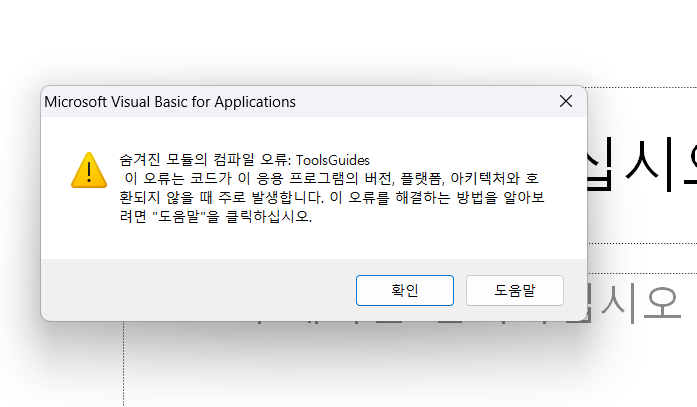Close the Microsoft Visual Basic for Applications dialog
This screenshot has width=697, height=407.
[565, 101]
